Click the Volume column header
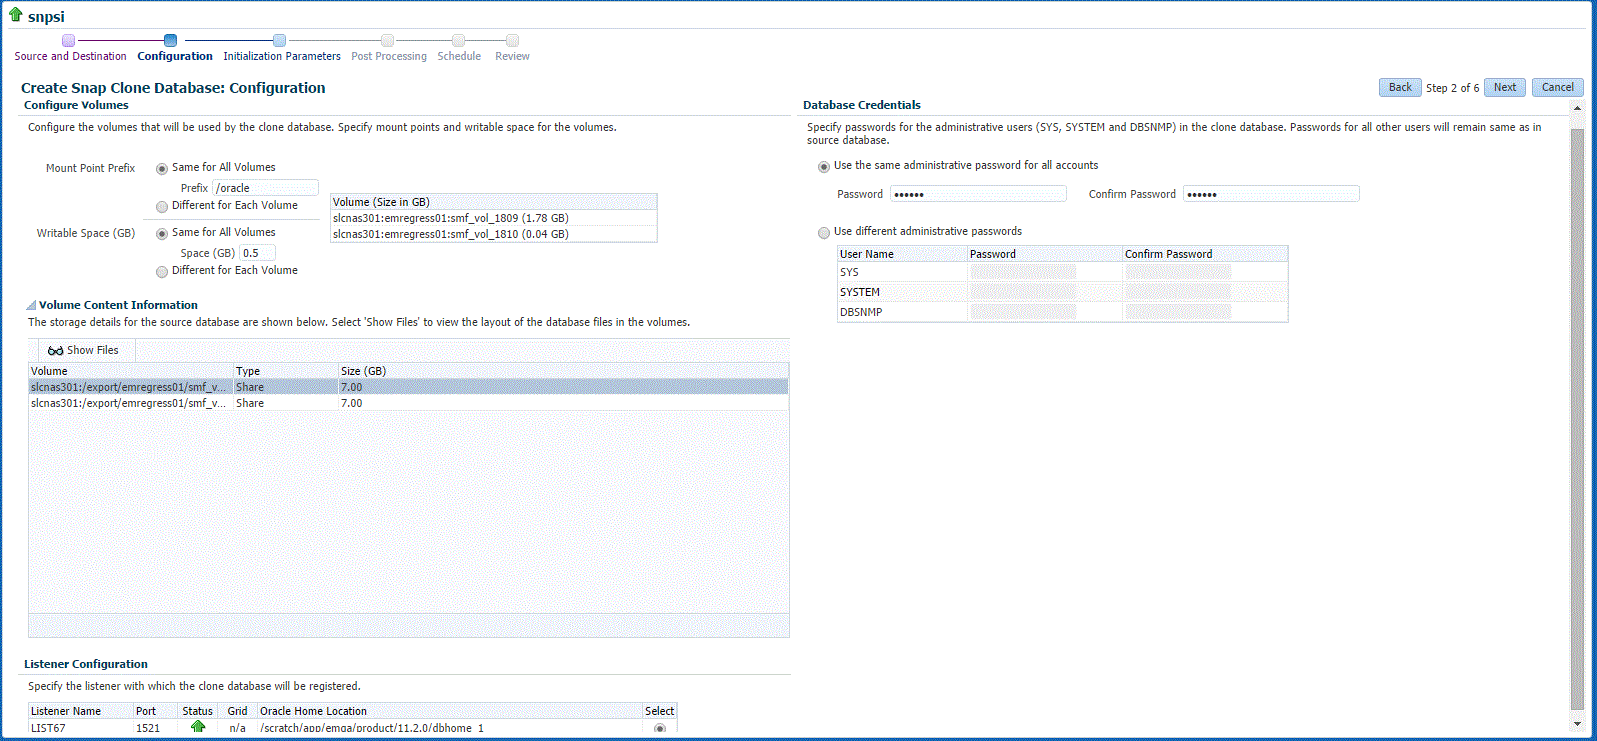1597x741 pixels. [131, 371]
